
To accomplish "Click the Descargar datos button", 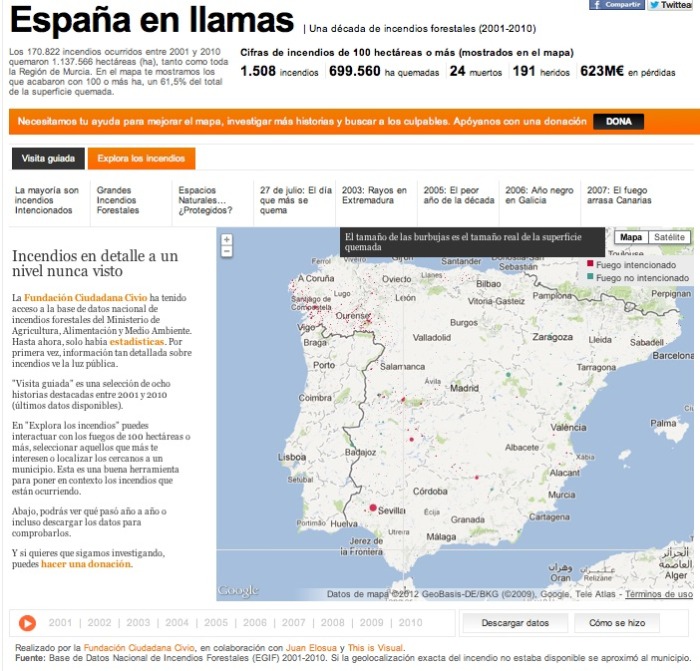I will pos(515,623).
